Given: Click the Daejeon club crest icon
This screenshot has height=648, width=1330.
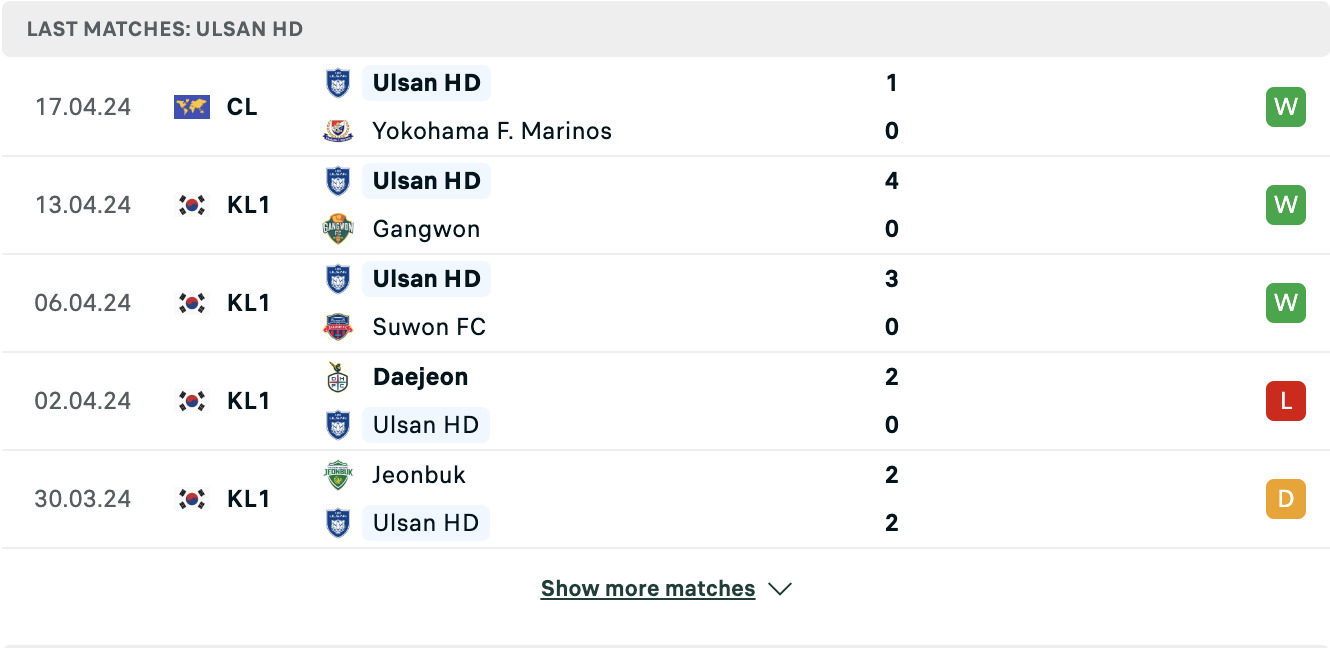Looking at the screenshot, I should (x=338, y=377).
